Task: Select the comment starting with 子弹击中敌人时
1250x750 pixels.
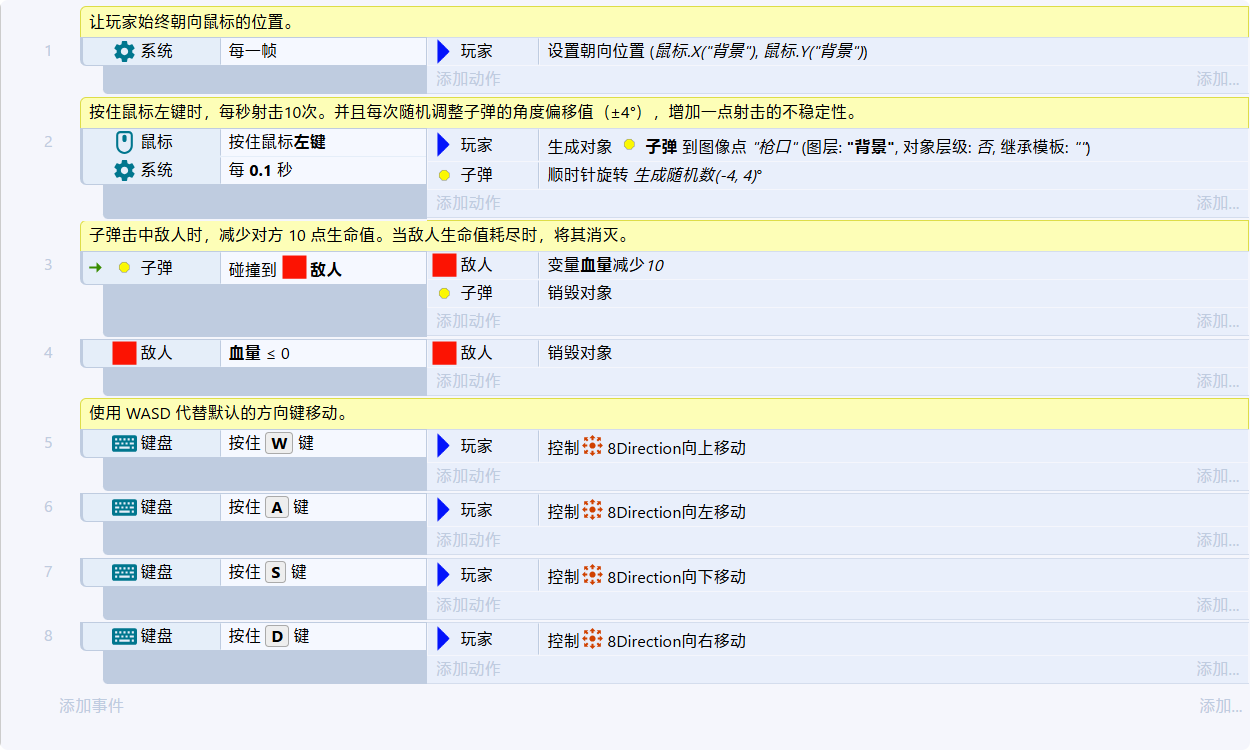Action: (665, 236)
